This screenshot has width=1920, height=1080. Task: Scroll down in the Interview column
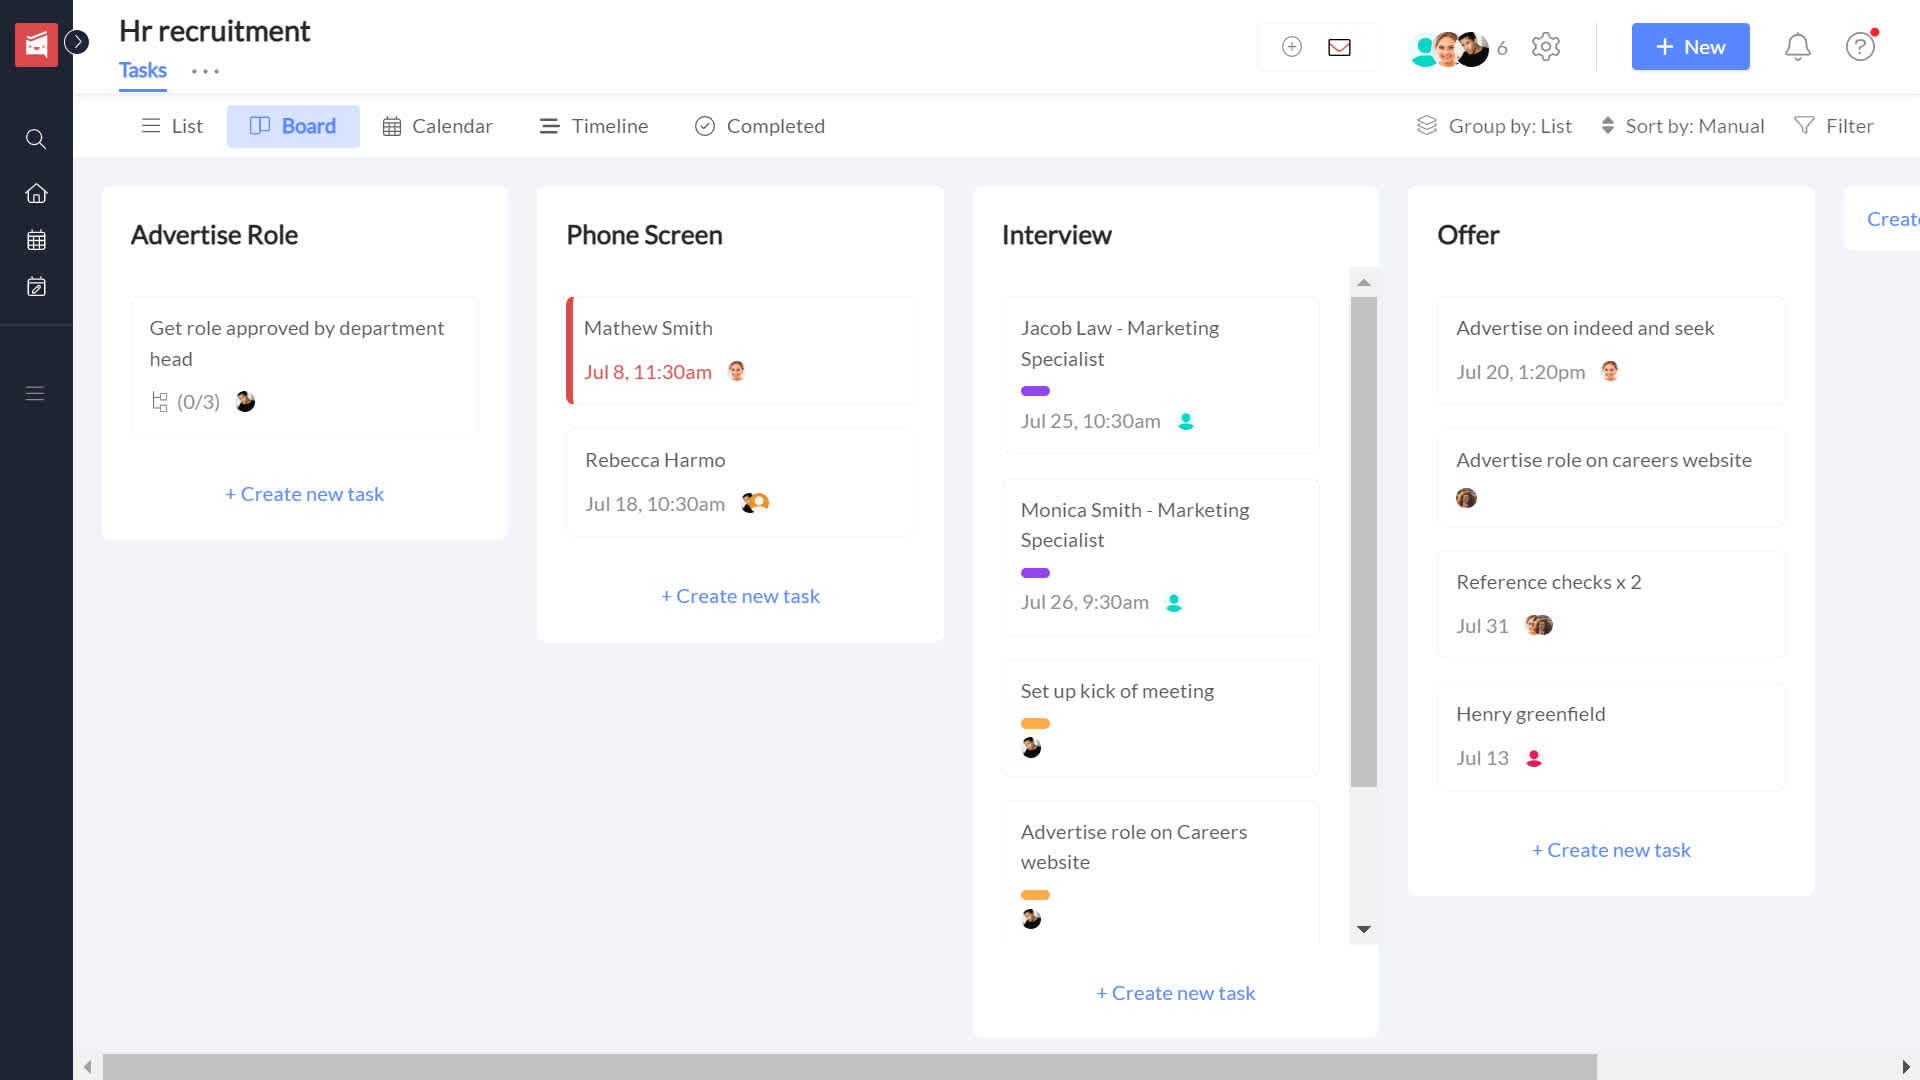1365,930
